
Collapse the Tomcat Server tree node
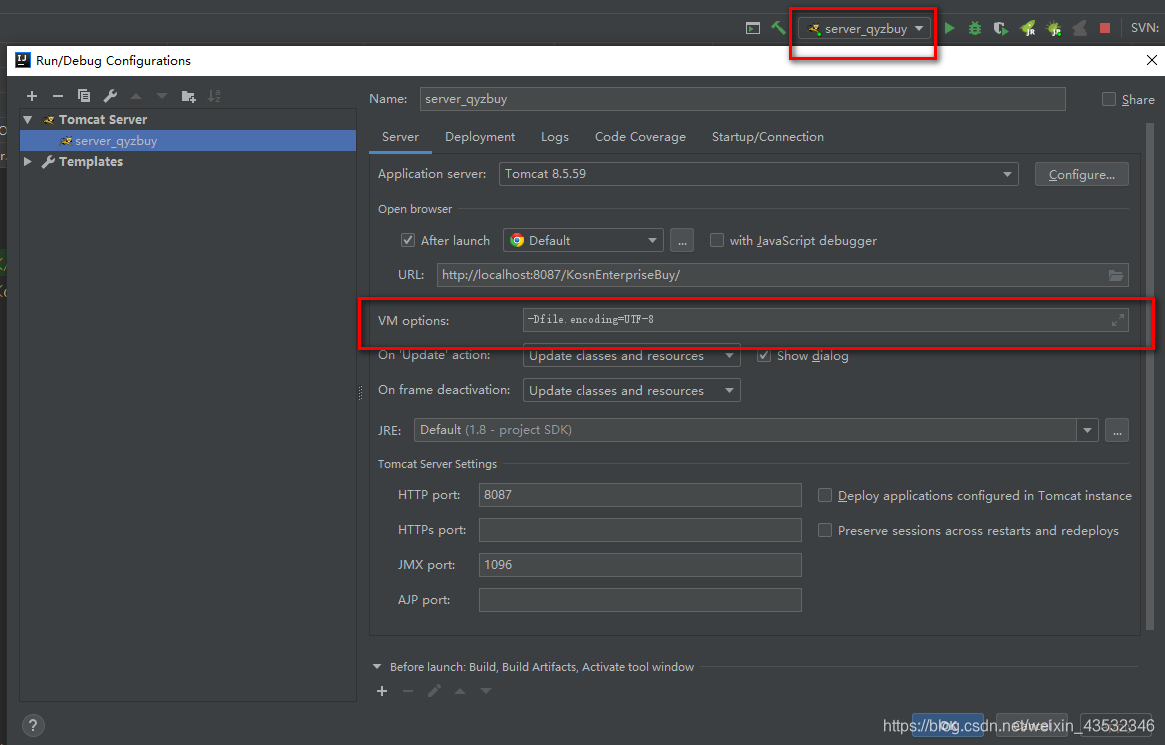click(x=28, y=120)
